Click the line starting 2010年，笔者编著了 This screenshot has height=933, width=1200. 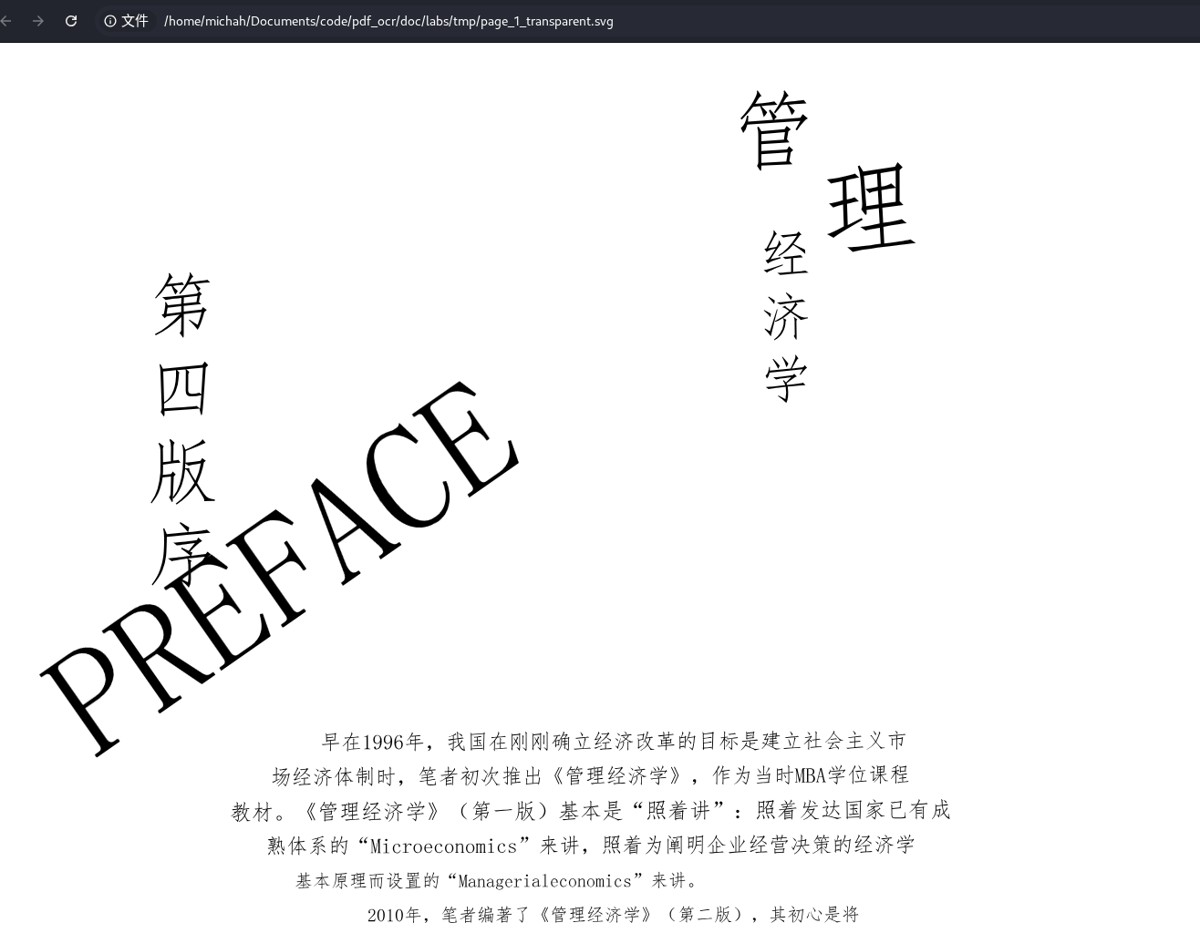(613, 915)
